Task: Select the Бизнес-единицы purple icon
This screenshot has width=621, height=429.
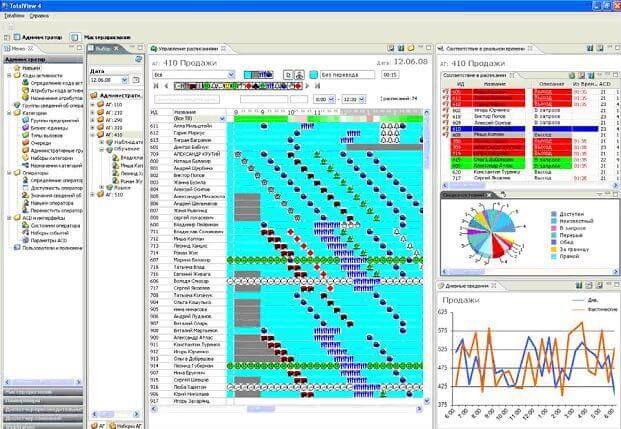Action: [25, 128]
